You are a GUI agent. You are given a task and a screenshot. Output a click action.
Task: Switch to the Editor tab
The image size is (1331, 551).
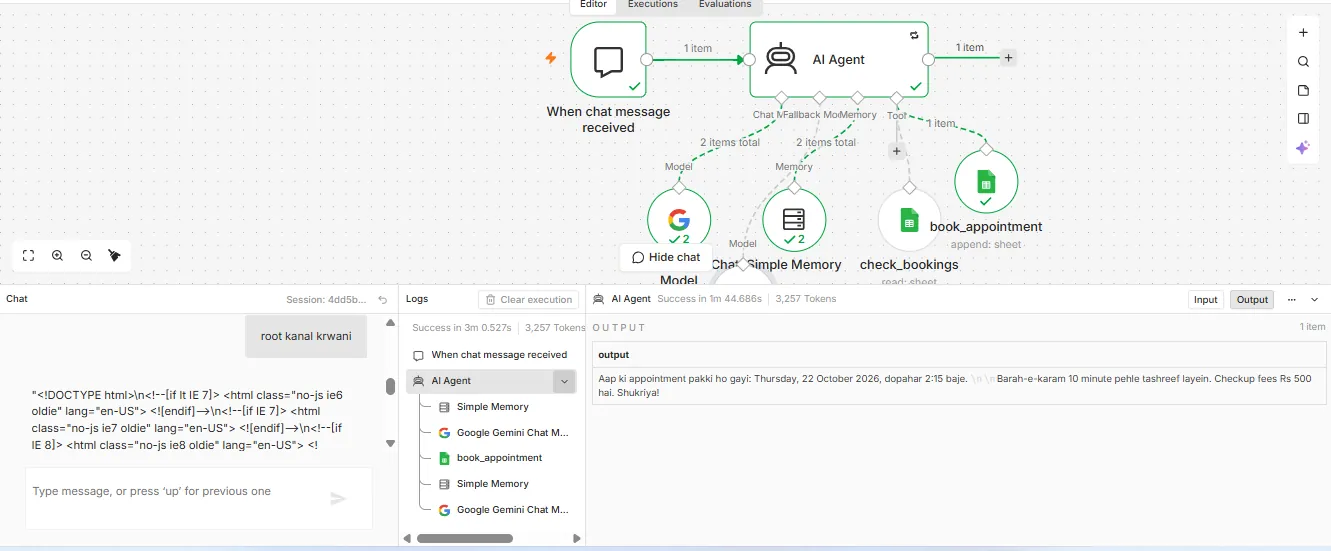593,5
